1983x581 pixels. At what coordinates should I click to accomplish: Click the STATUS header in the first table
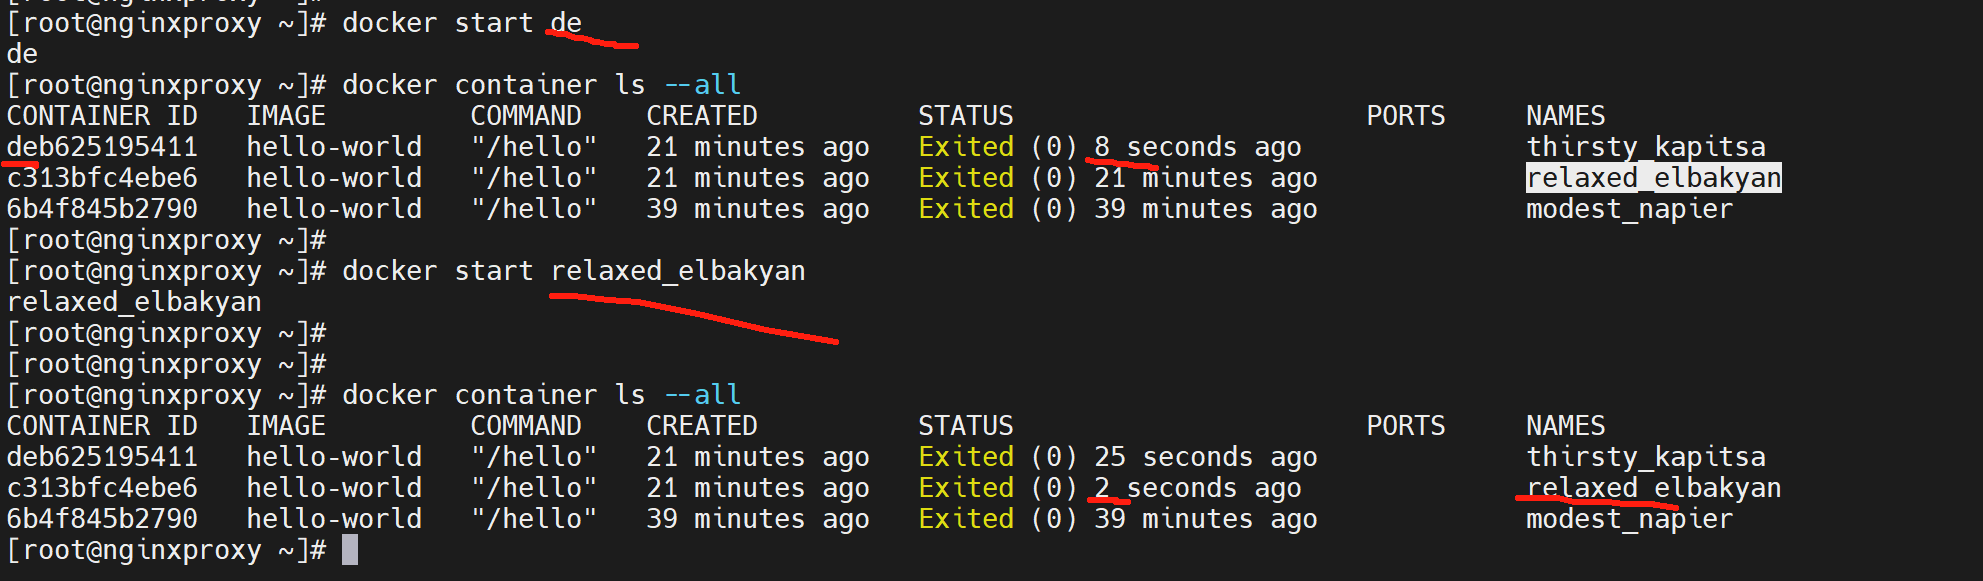[965, 116]
